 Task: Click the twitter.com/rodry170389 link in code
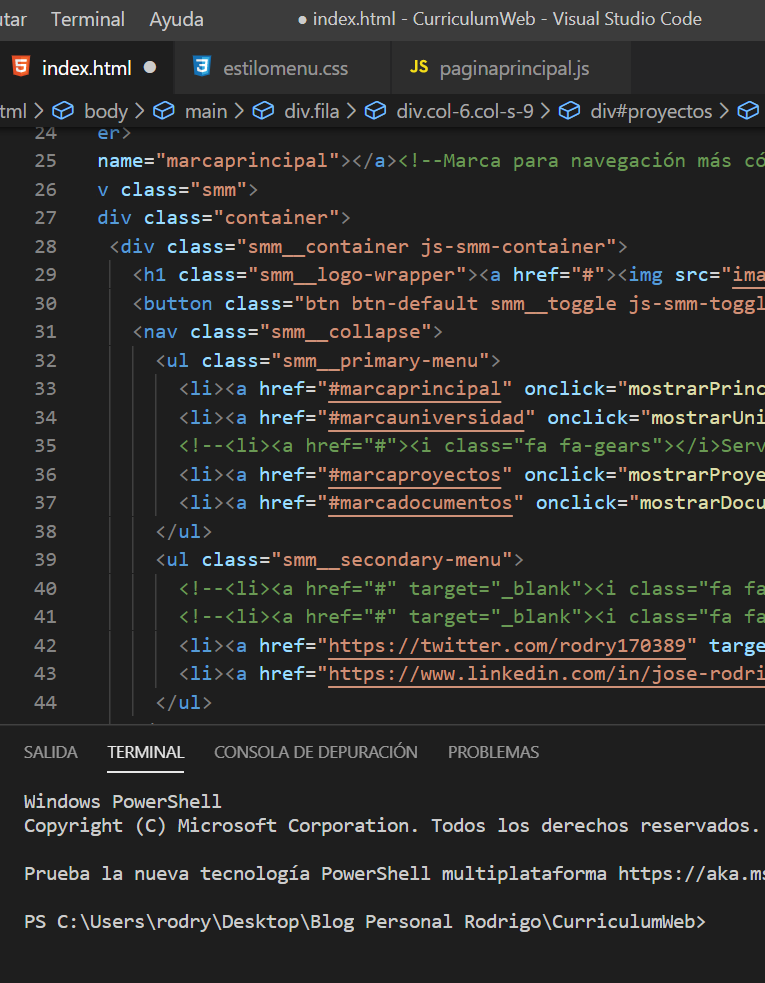517,645
